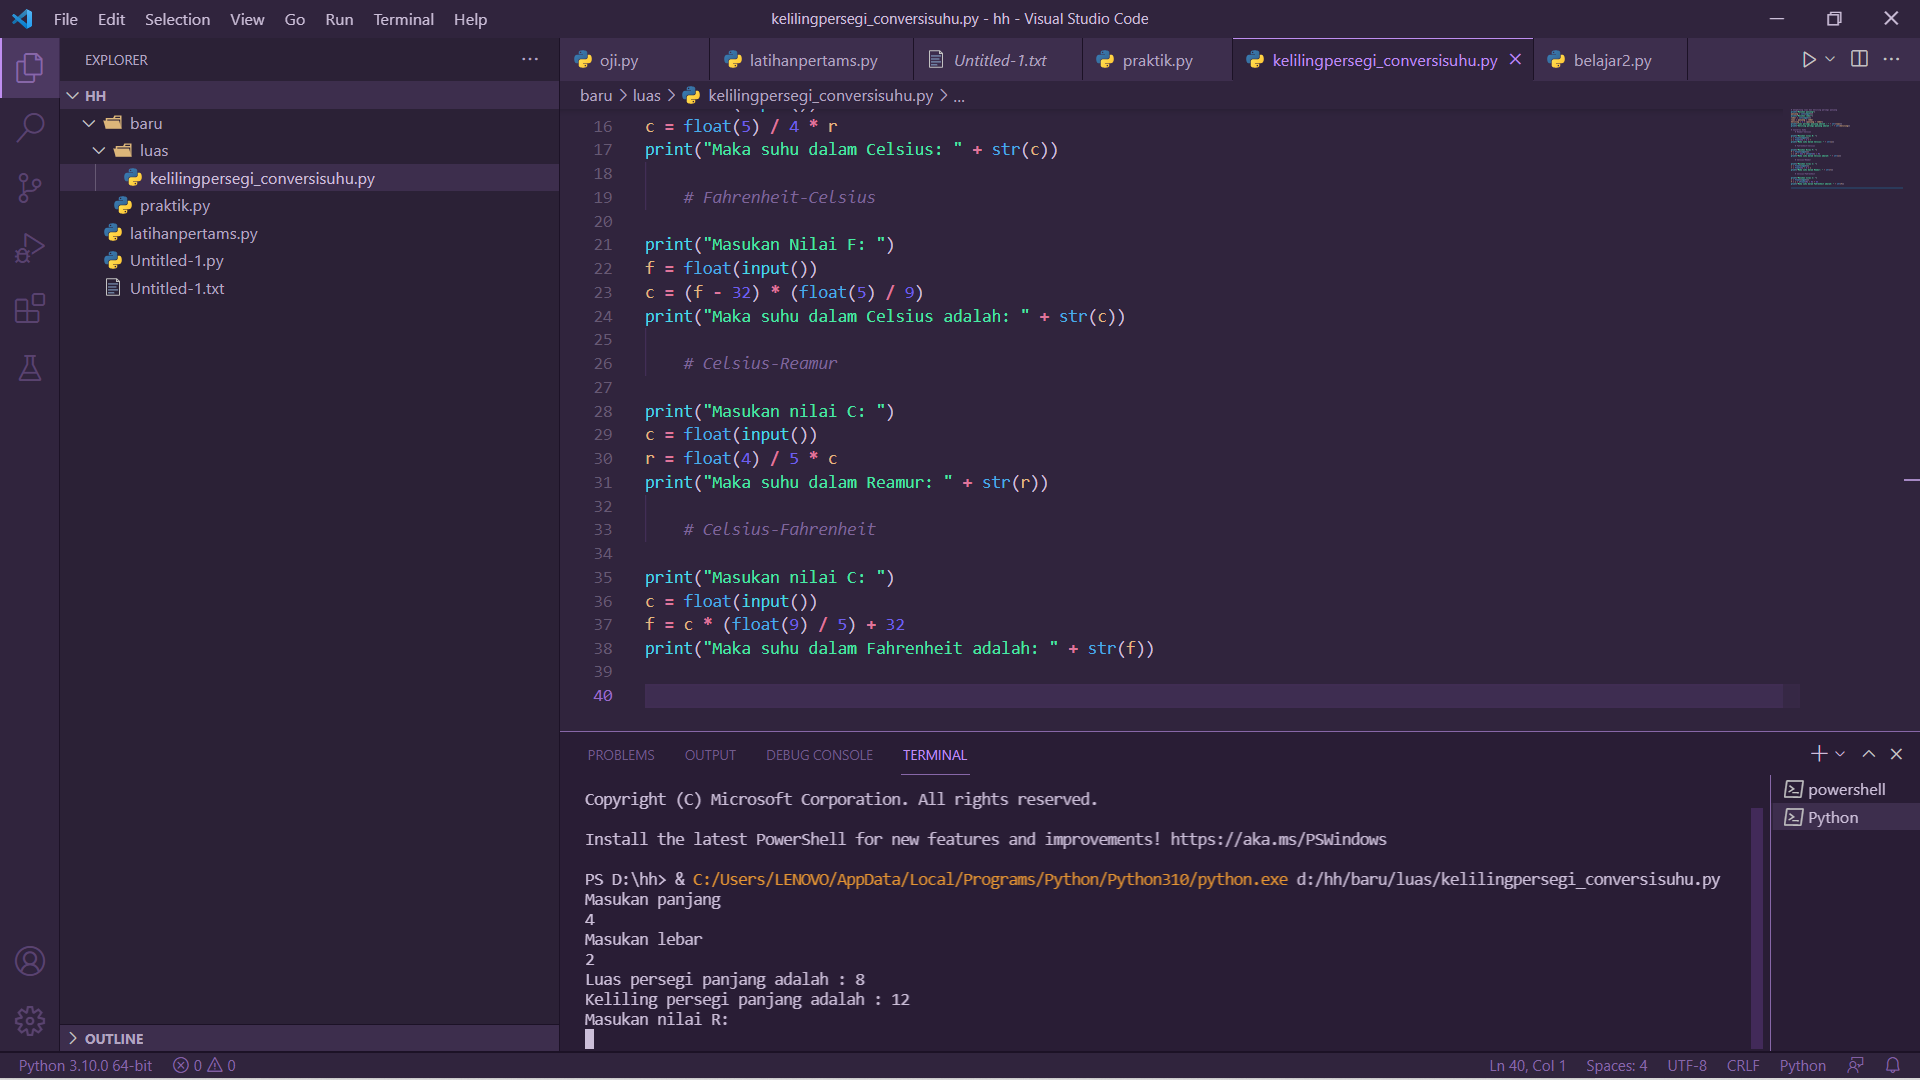Screen dimensions: 1920x1080
Task: Open Untitled-1.py in the explorer tree
Action: 310,260
